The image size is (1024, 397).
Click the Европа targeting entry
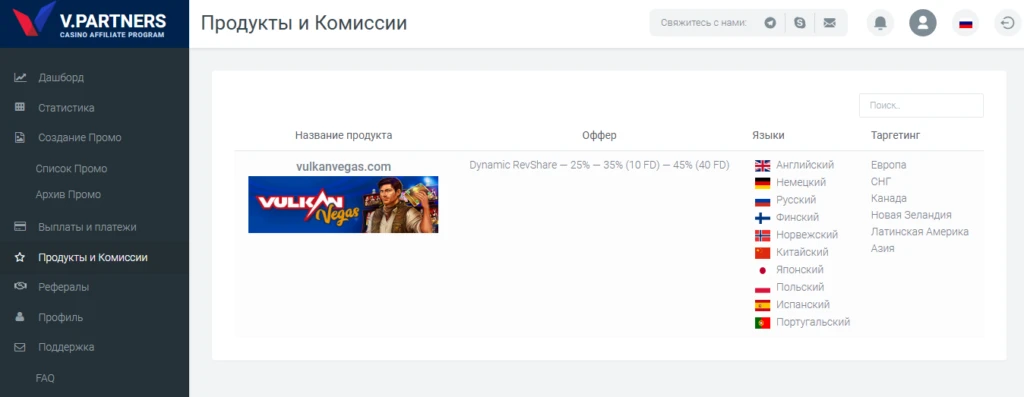(889, 165)
